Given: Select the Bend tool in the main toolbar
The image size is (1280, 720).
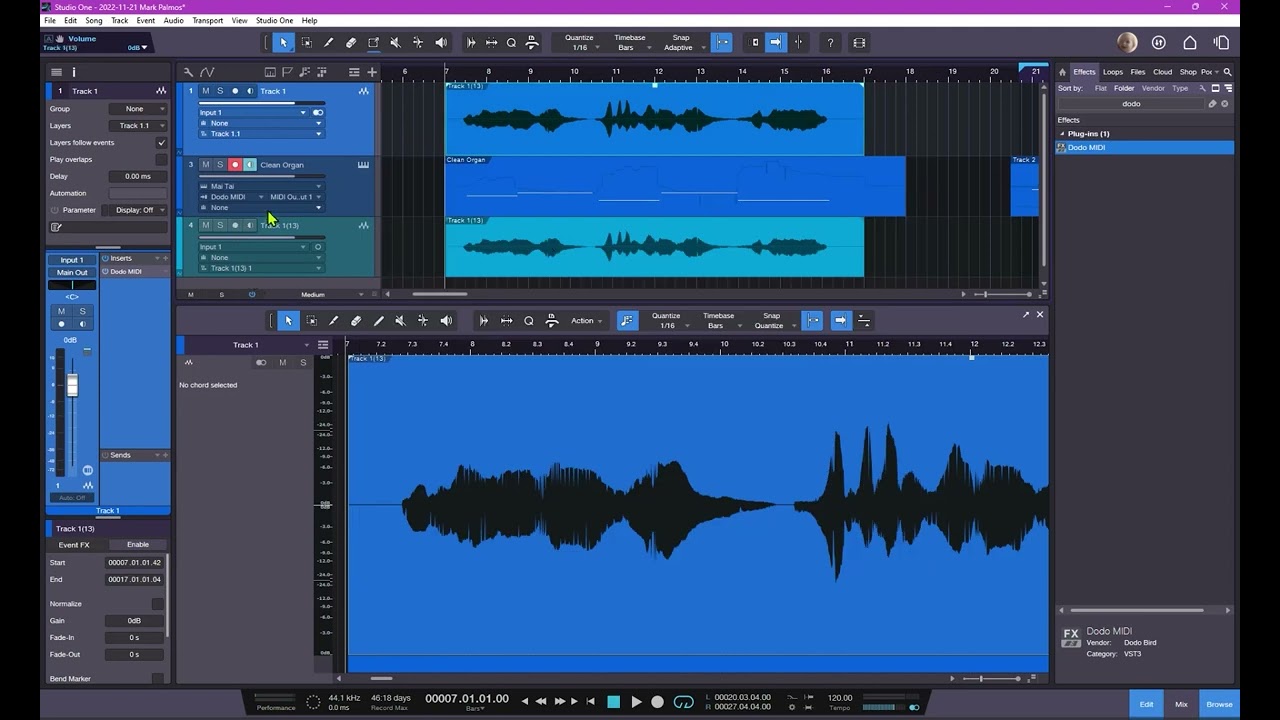Looking at the screenshot, I should (x=418, y=43).
